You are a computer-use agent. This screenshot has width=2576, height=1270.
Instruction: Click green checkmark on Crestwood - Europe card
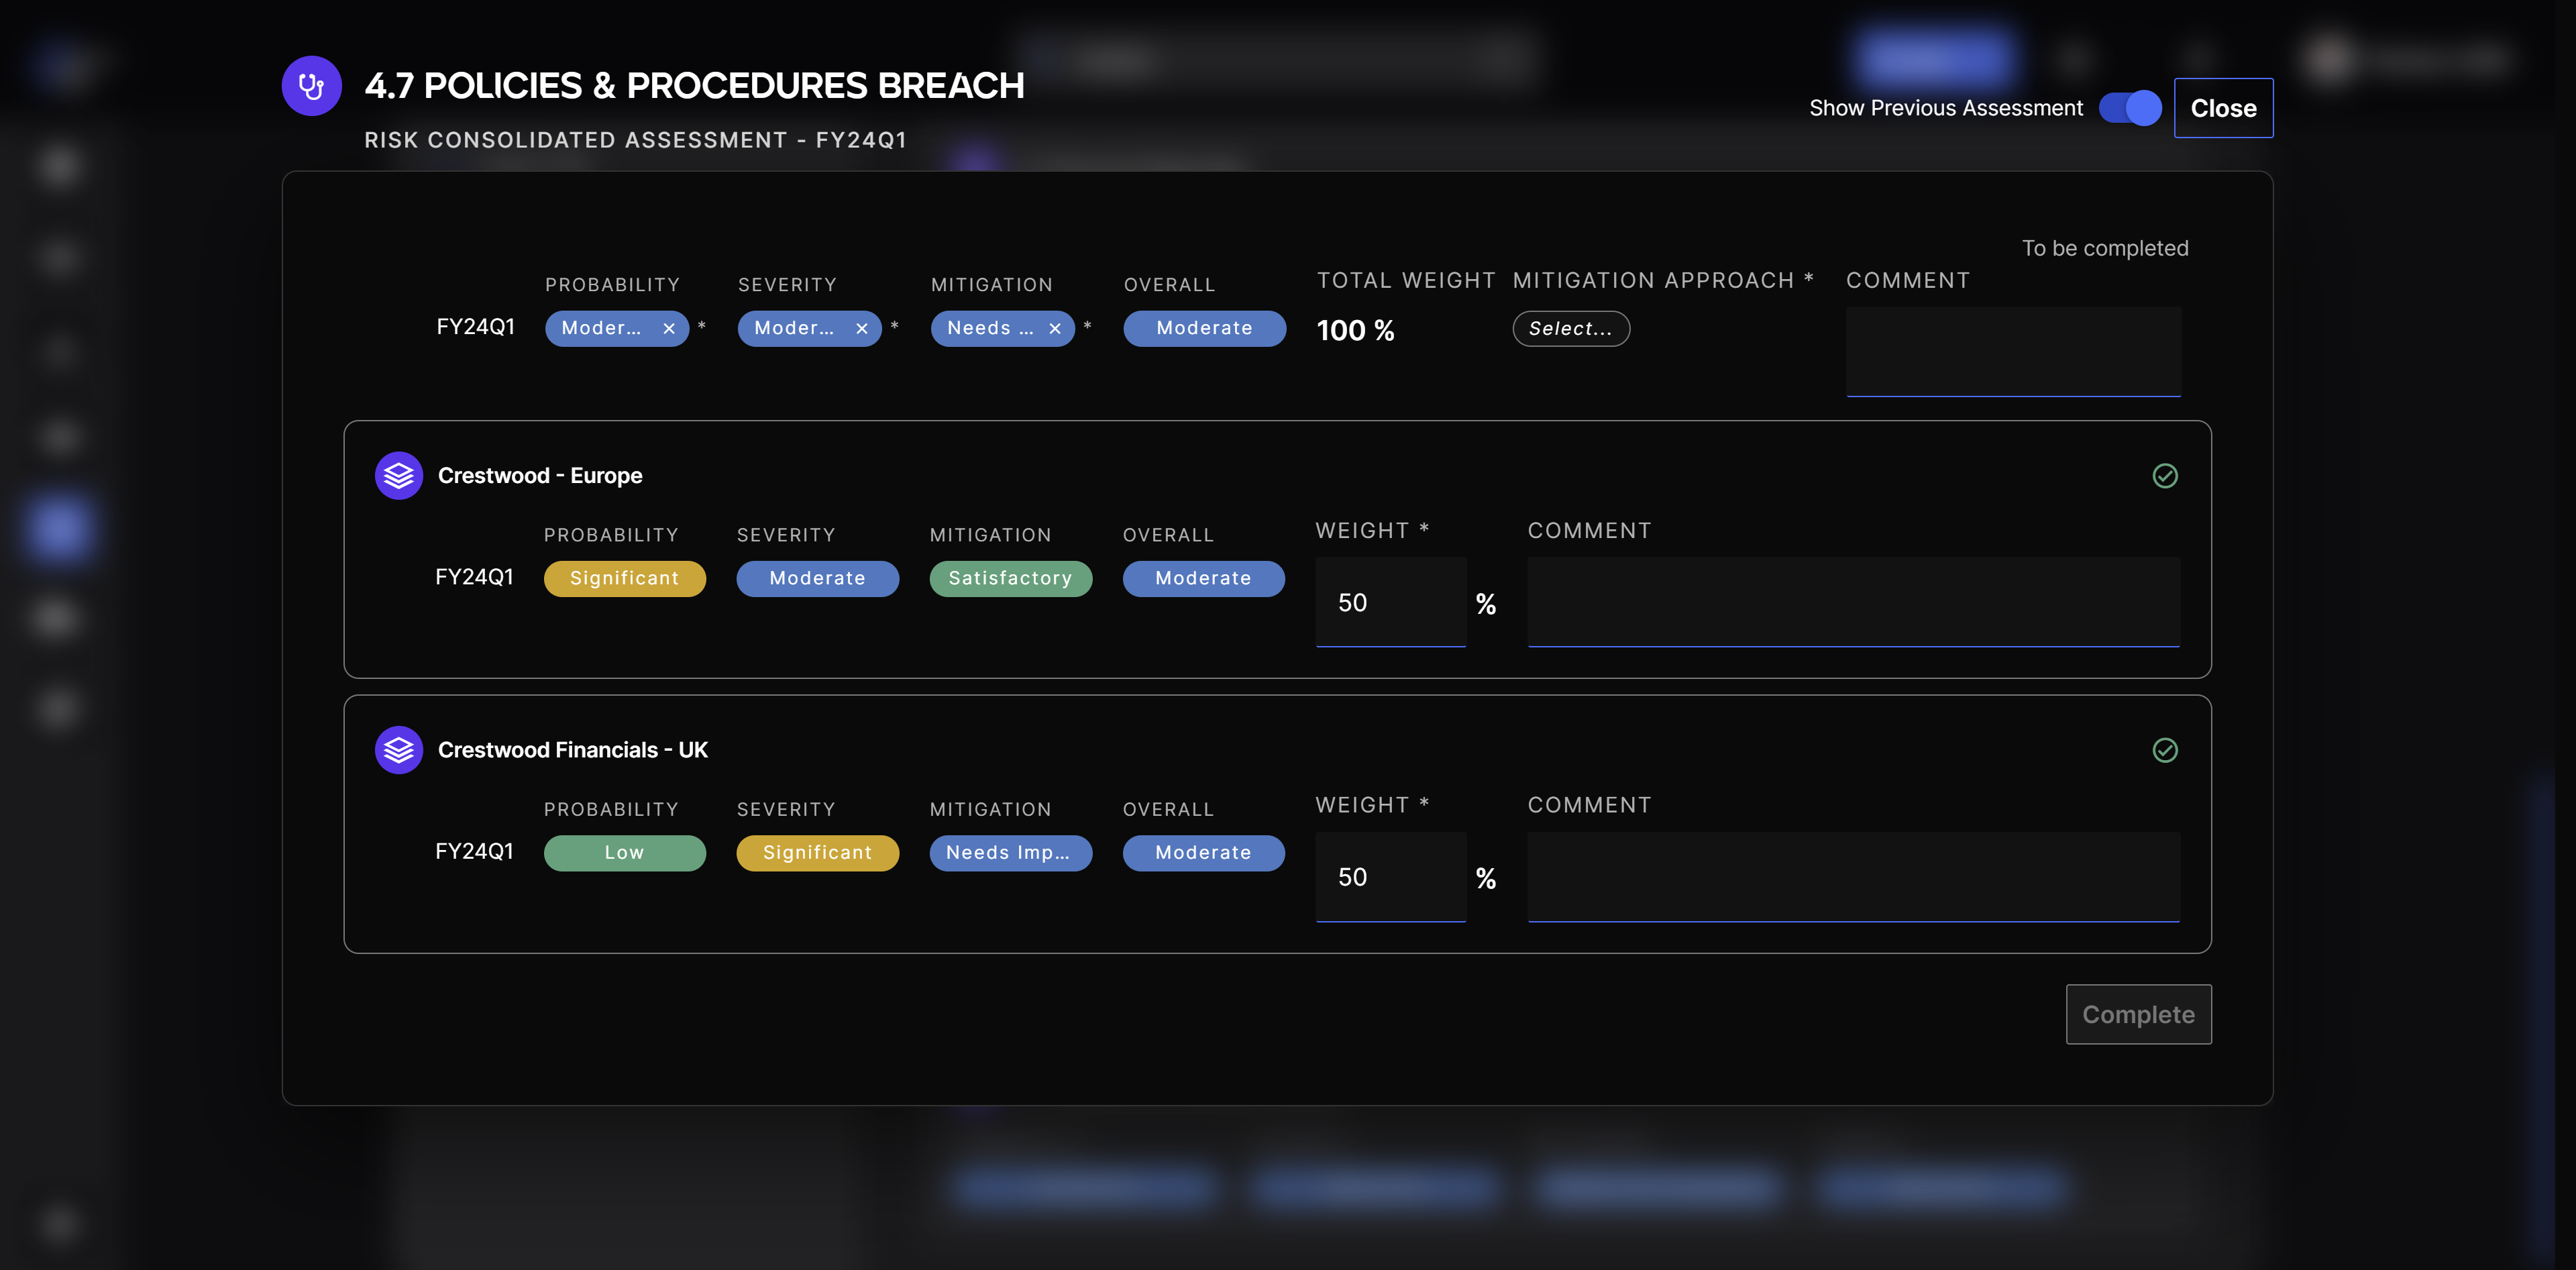2164,476
